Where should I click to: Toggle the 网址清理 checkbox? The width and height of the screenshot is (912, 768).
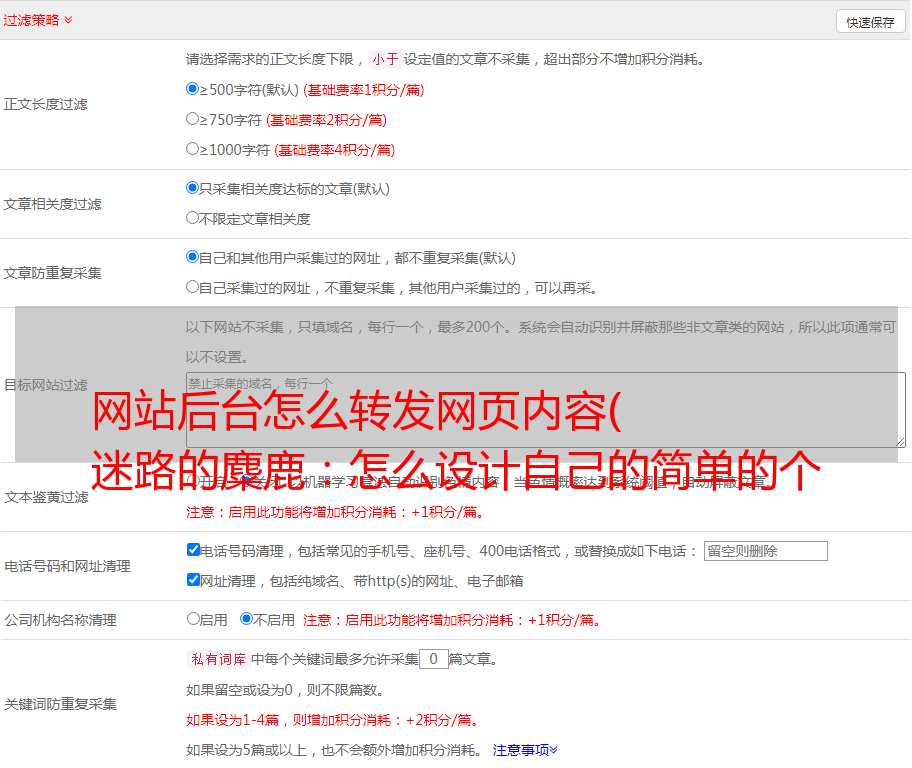(193, 580)
